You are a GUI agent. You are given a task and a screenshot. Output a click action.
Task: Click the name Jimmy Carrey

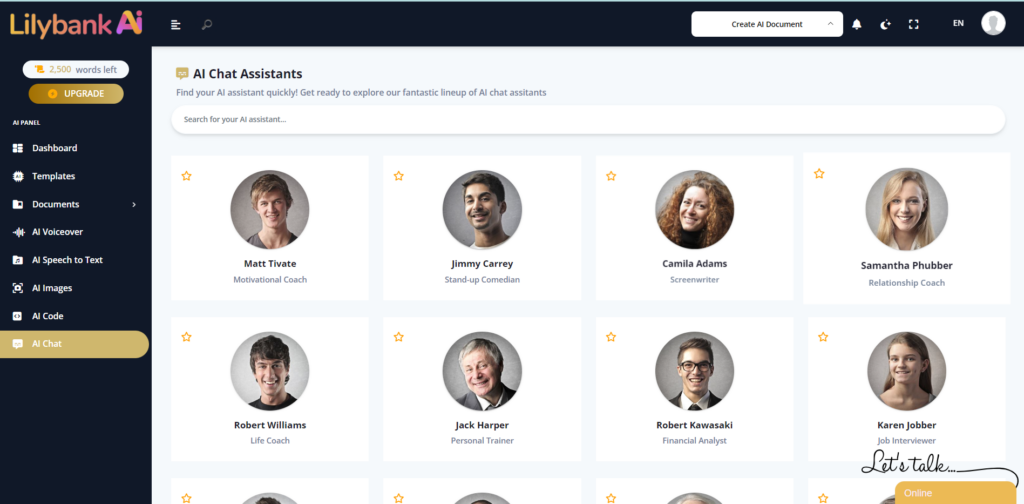pos(482,264)
